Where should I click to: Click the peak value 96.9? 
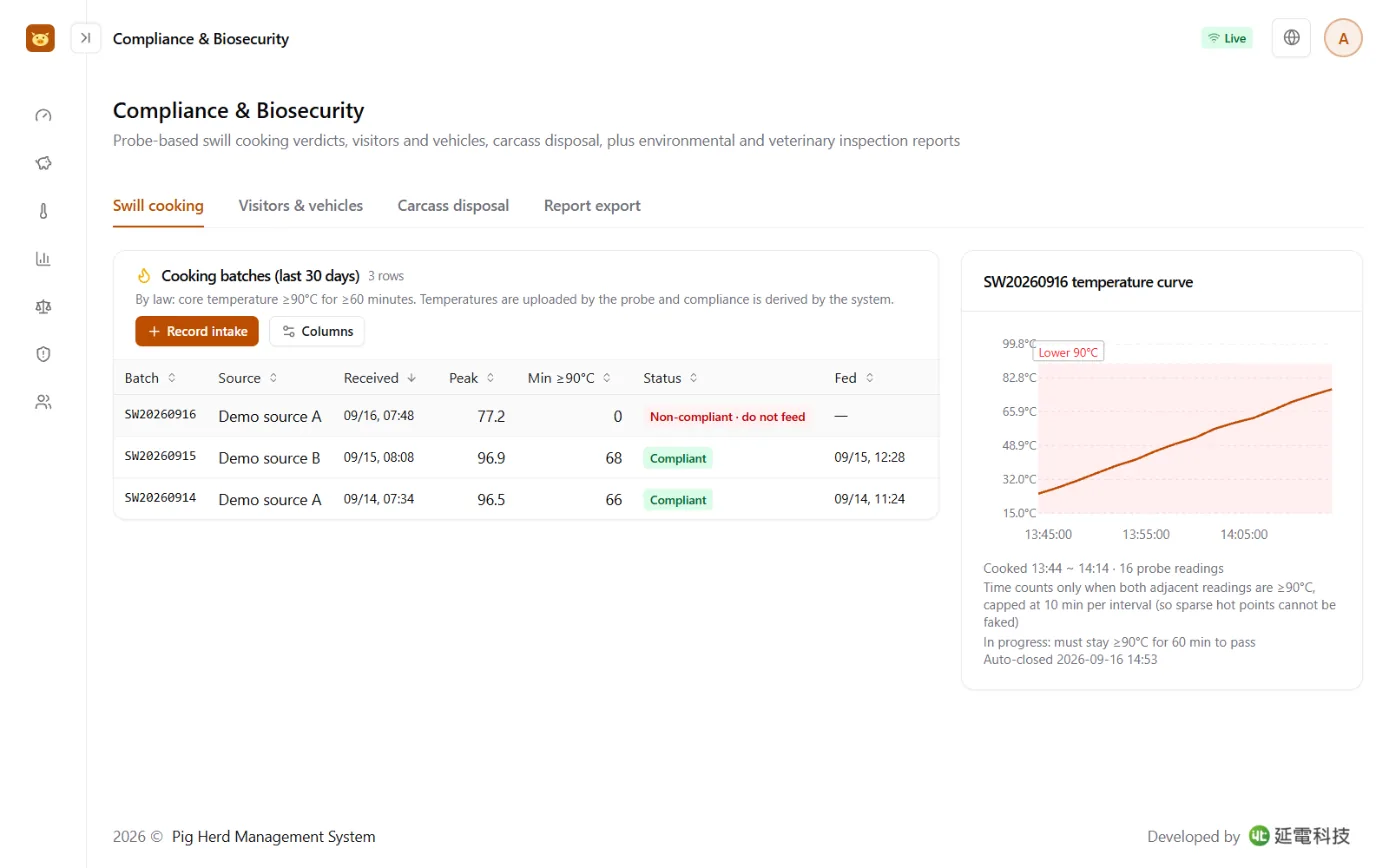tap(491, 458)
